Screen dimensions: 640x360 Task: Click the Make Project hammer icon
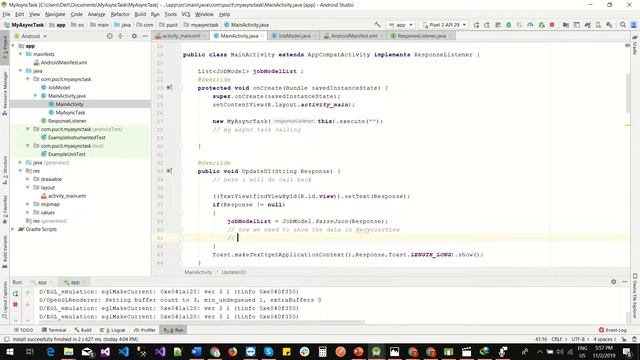[x=377, y=24]
